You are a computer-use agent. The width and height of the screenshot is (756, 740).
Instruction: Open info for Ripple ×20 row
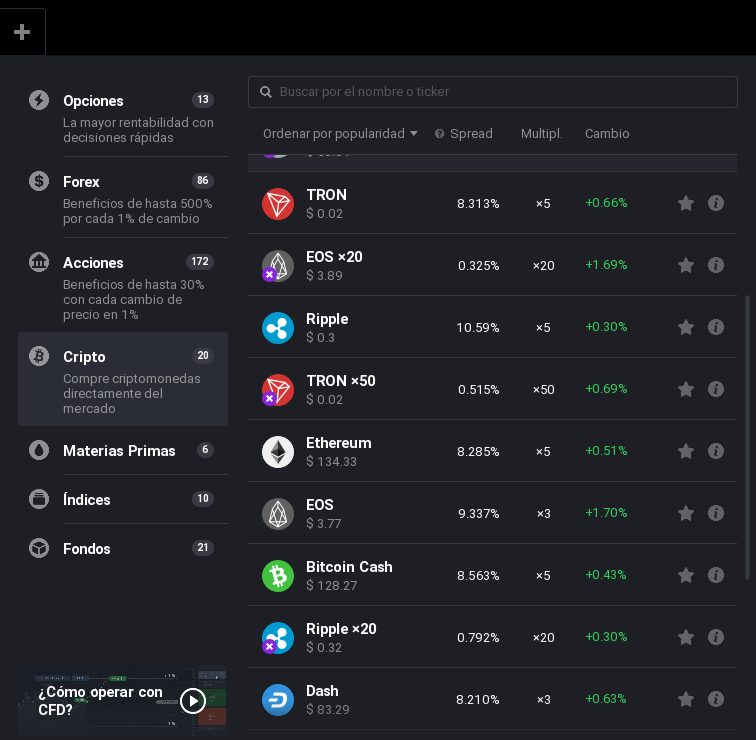point(716,637)
